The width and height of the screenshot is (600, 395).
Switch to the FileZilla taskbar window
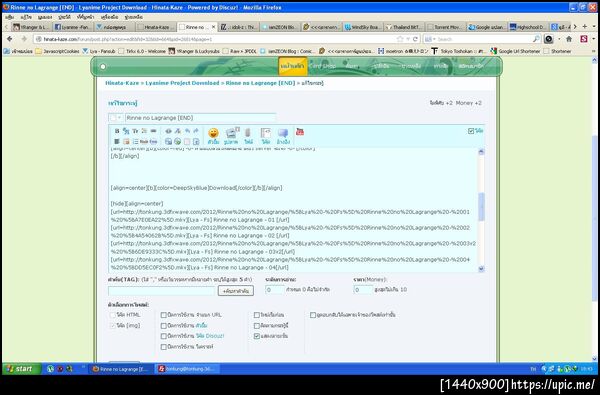[188, 369]
